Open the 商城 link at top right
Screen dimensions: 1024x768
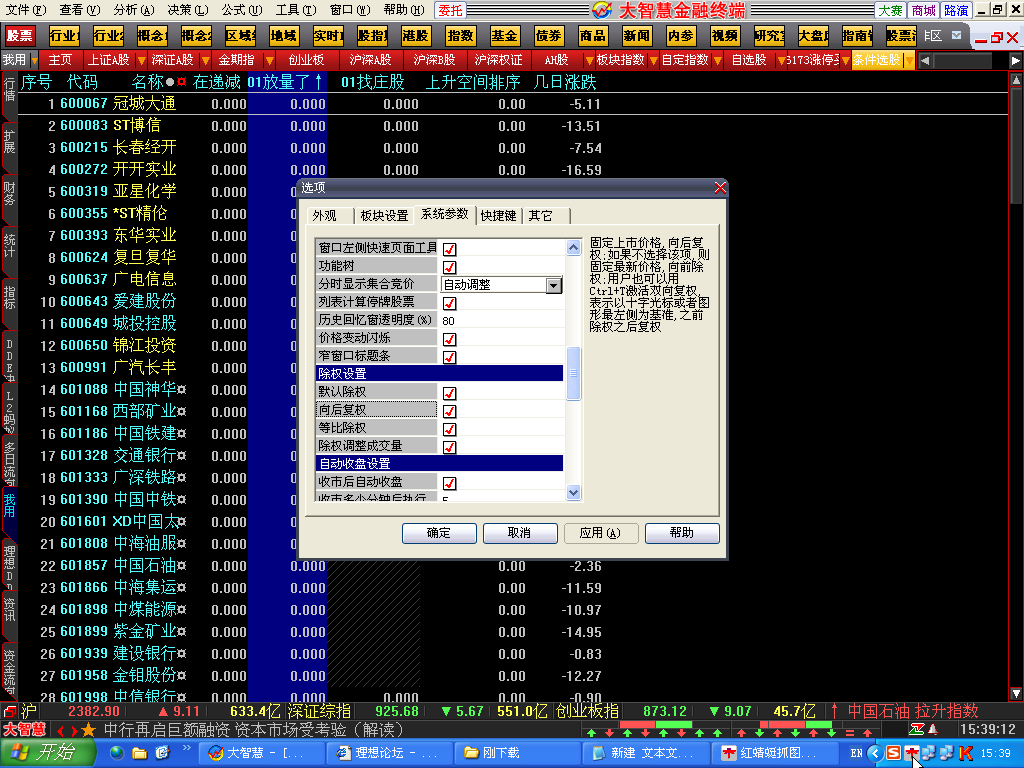click(x=924, y=10)
